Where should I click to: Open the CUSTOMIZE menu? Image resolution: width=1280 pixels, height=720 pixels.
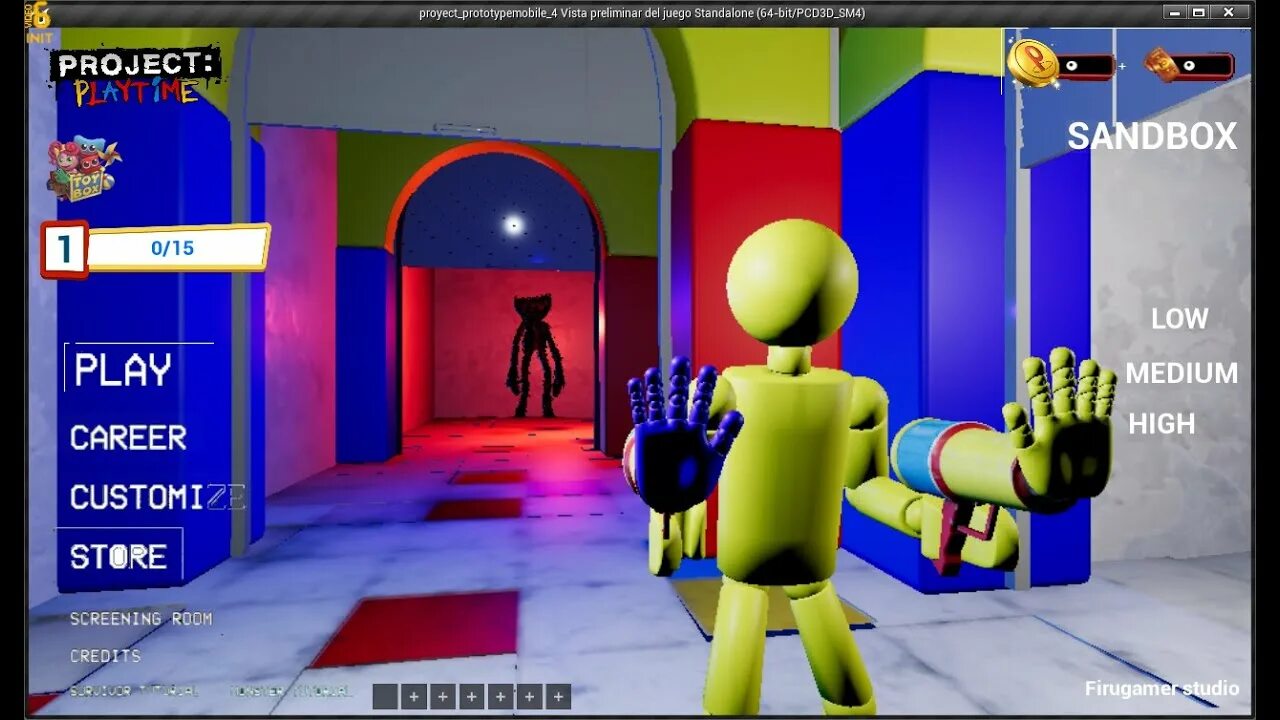[157, 497]
